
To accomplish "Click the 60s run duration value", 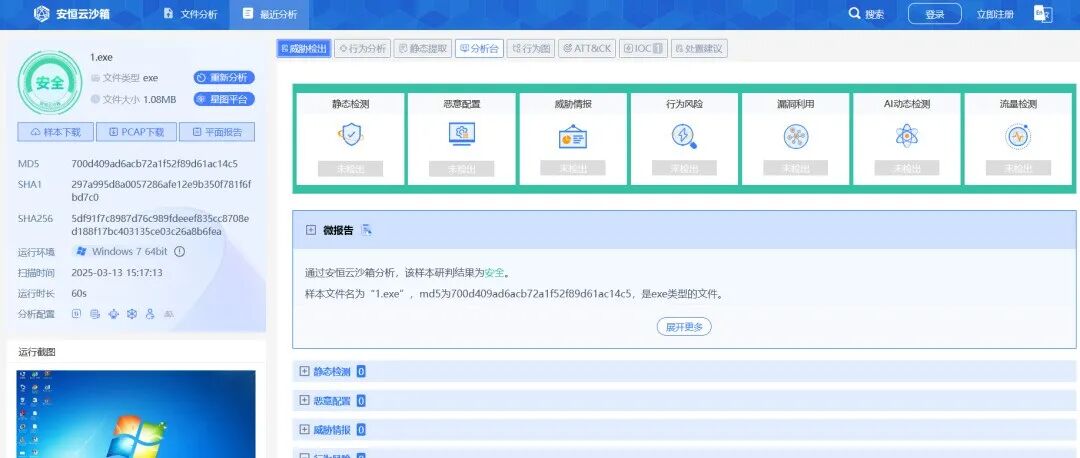I will click(79, 293).
